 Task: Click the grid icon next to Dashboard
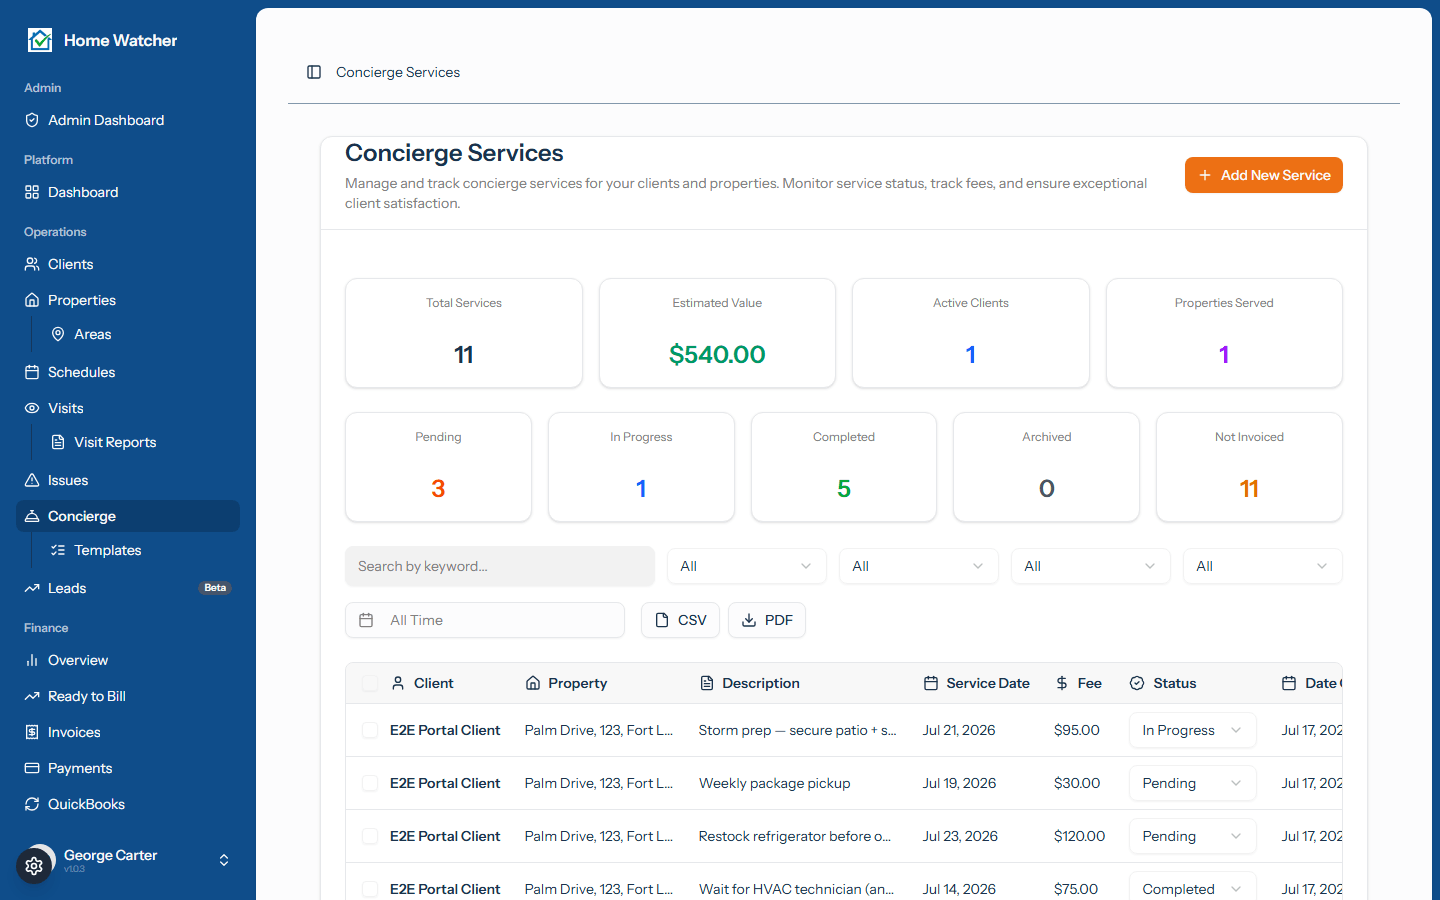click(32, 192)
